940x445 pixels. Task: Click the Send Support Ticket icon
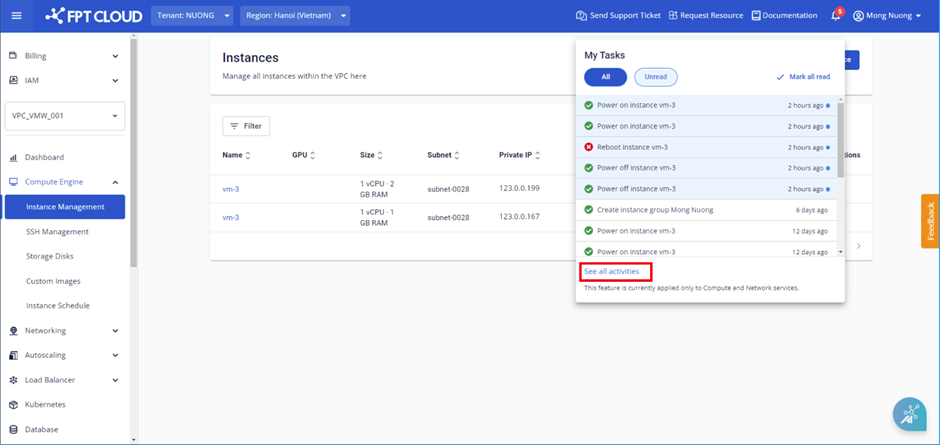pos(582,16)
